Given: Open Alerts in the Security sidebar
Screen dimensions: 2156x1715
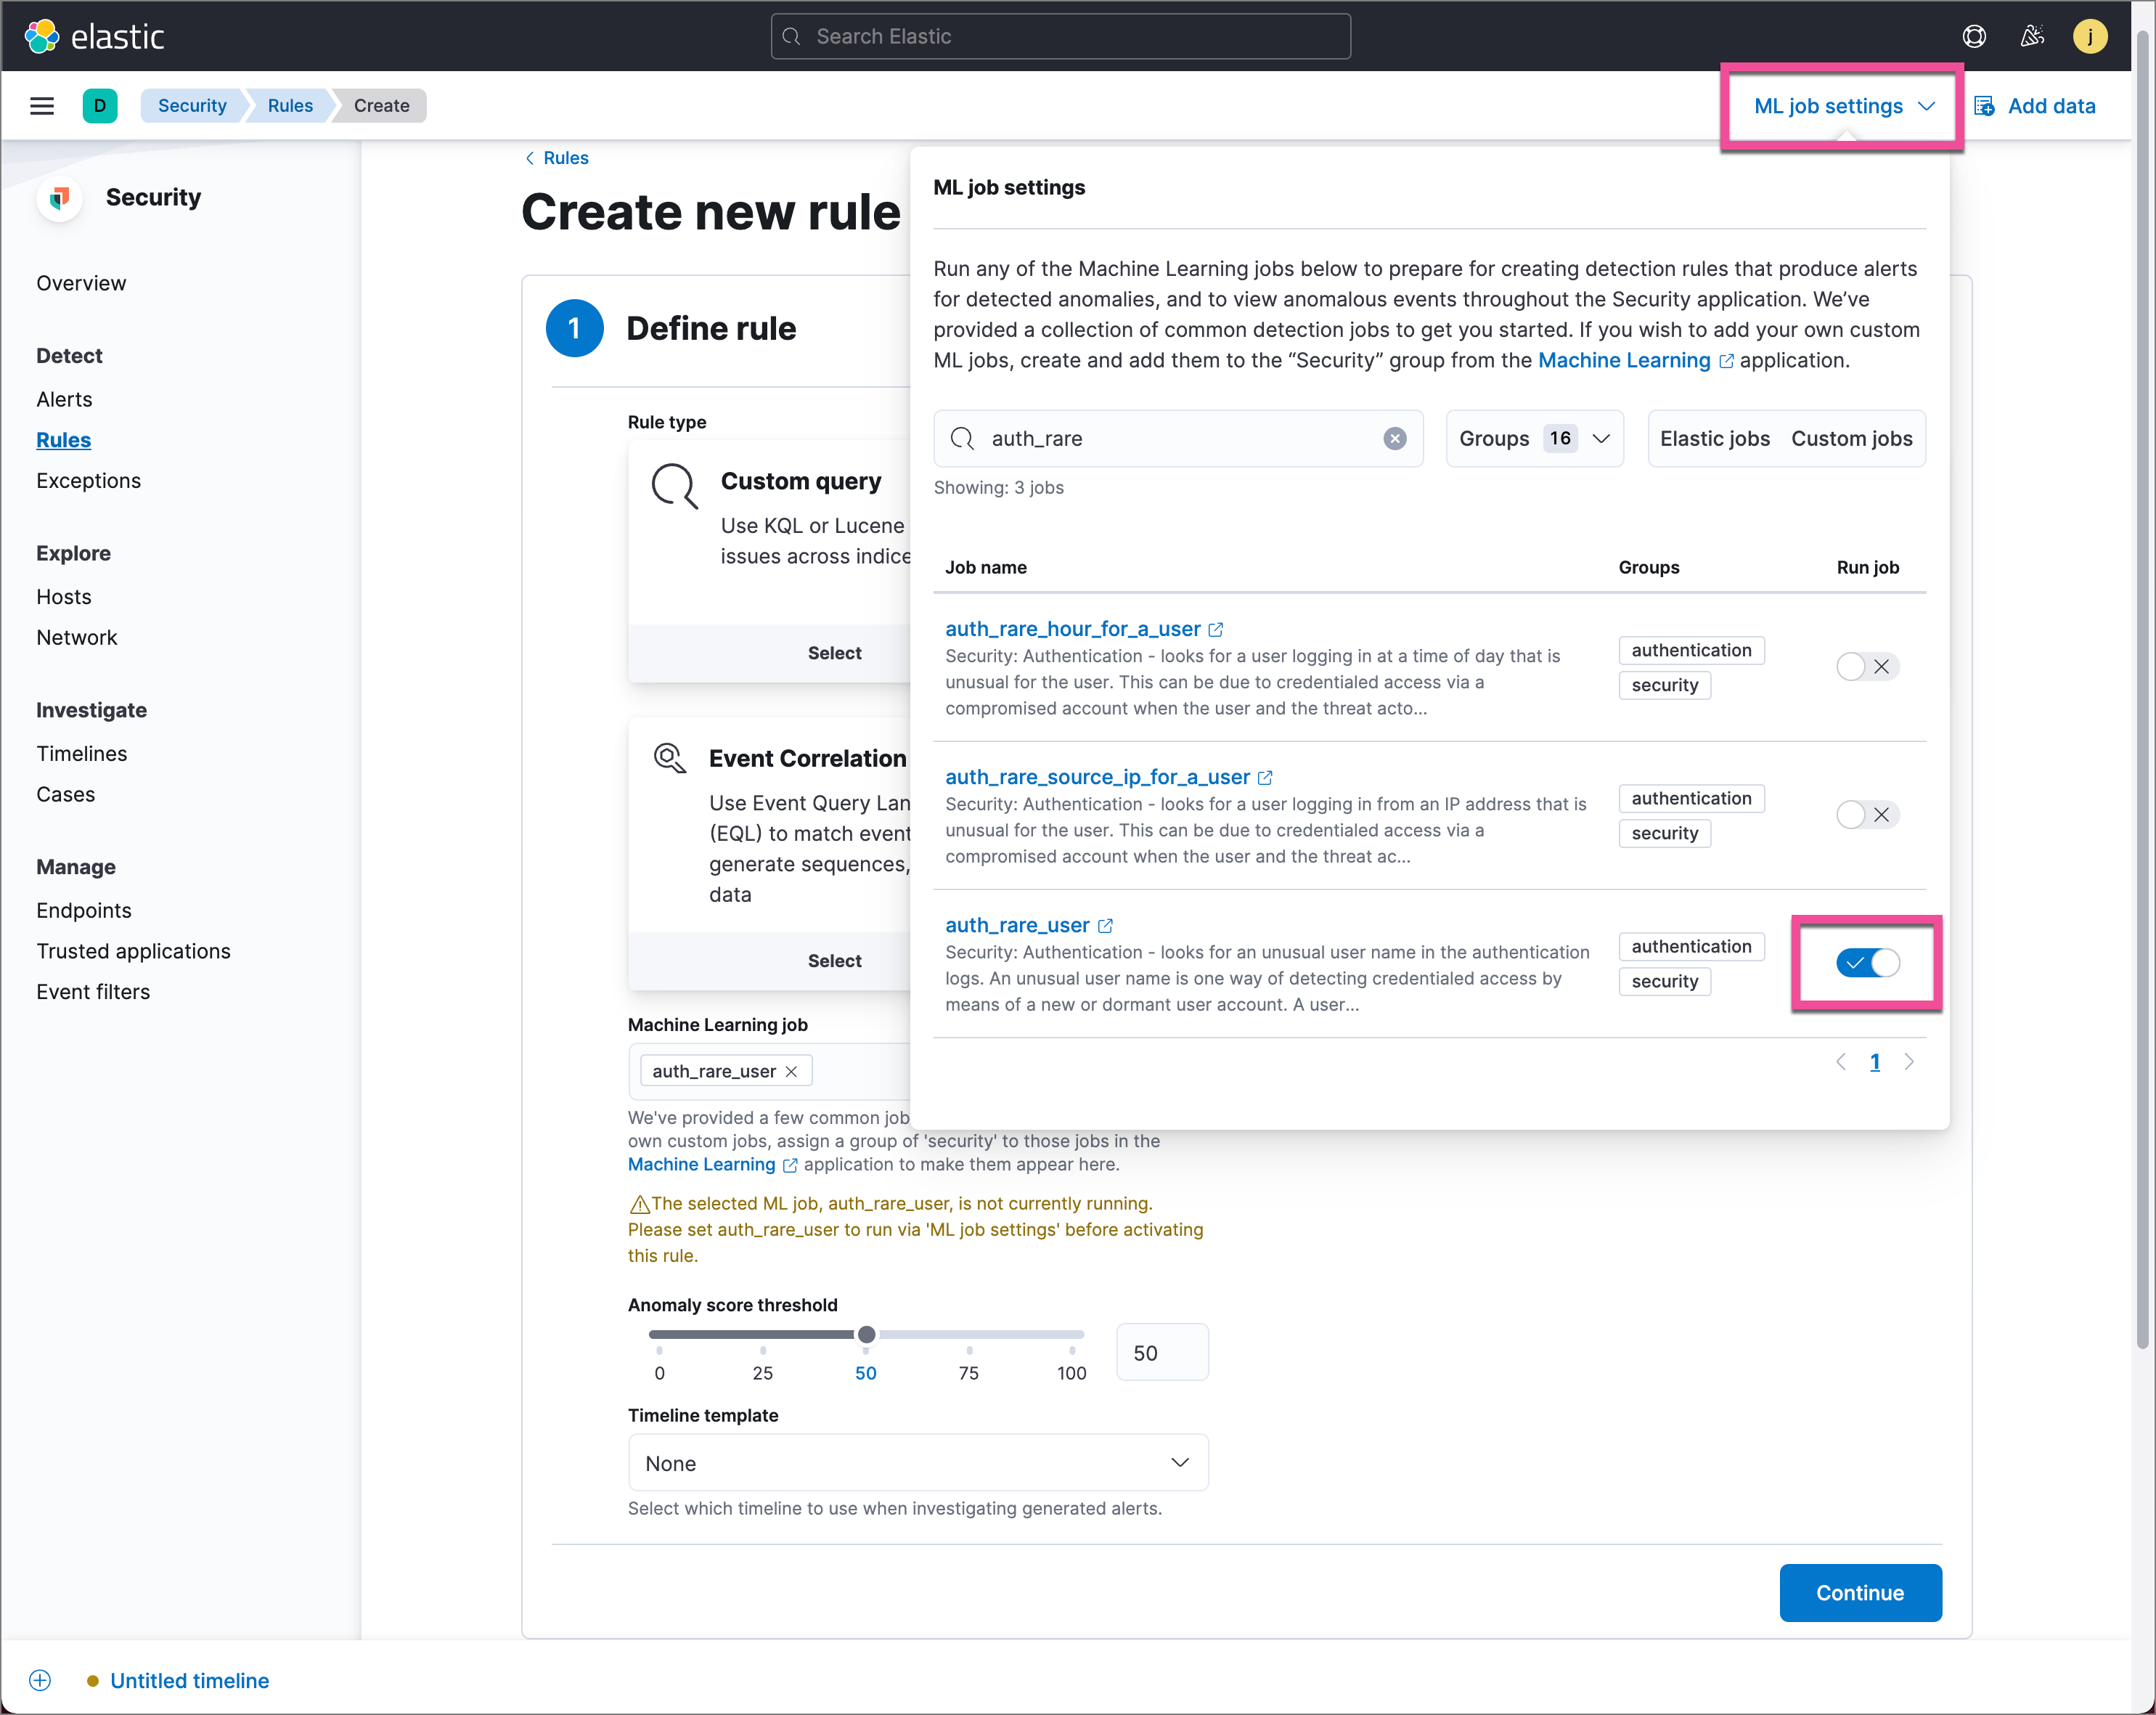Looking at the screenshot, I should (x=64, y=399).
